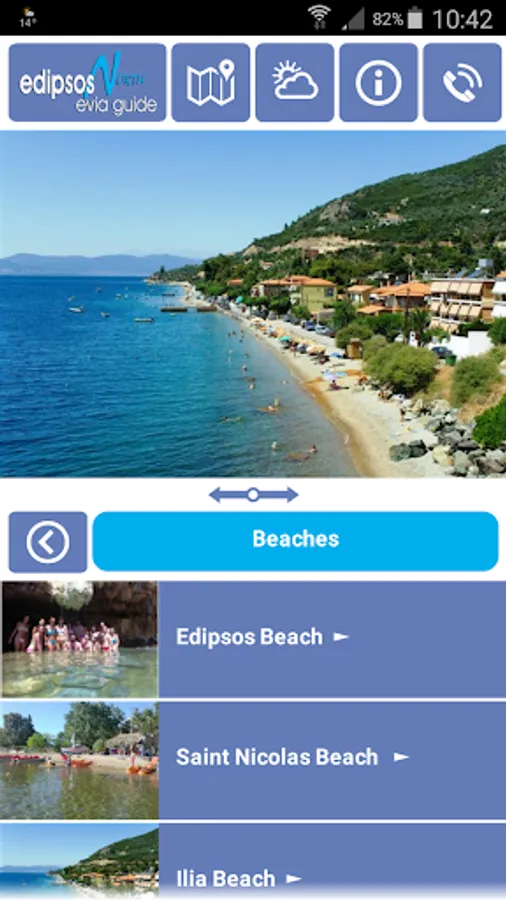Expand arrow next to Edipsos Beach
The height and width of the screenshot is (900, 506).
point(341,637)
